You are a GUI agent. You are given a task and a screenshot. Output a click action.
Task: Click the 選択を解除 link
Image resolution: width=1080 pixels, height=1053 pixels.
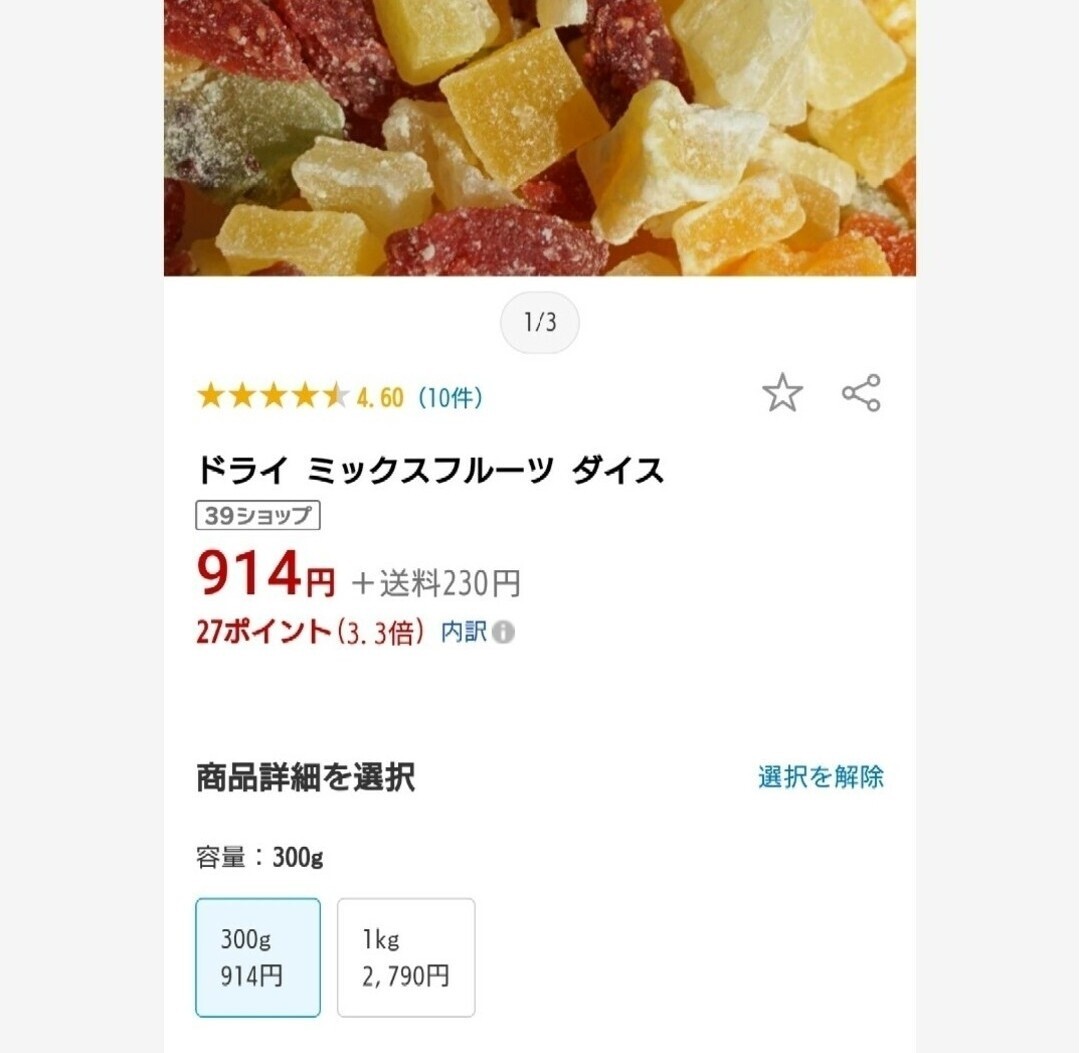click(x=820, y=777)
